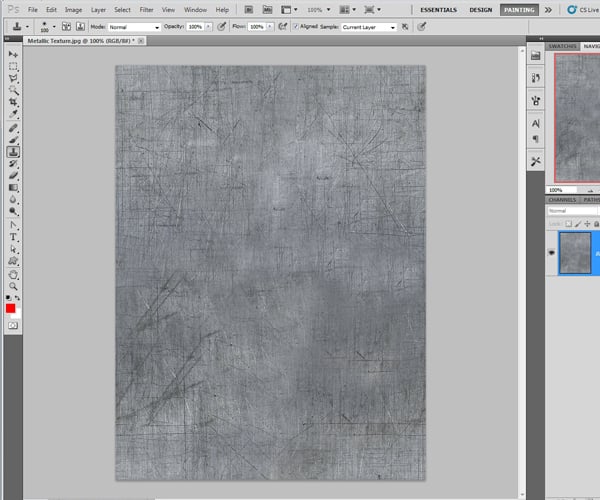
Task: Select the Type tool
Action: 13,237
